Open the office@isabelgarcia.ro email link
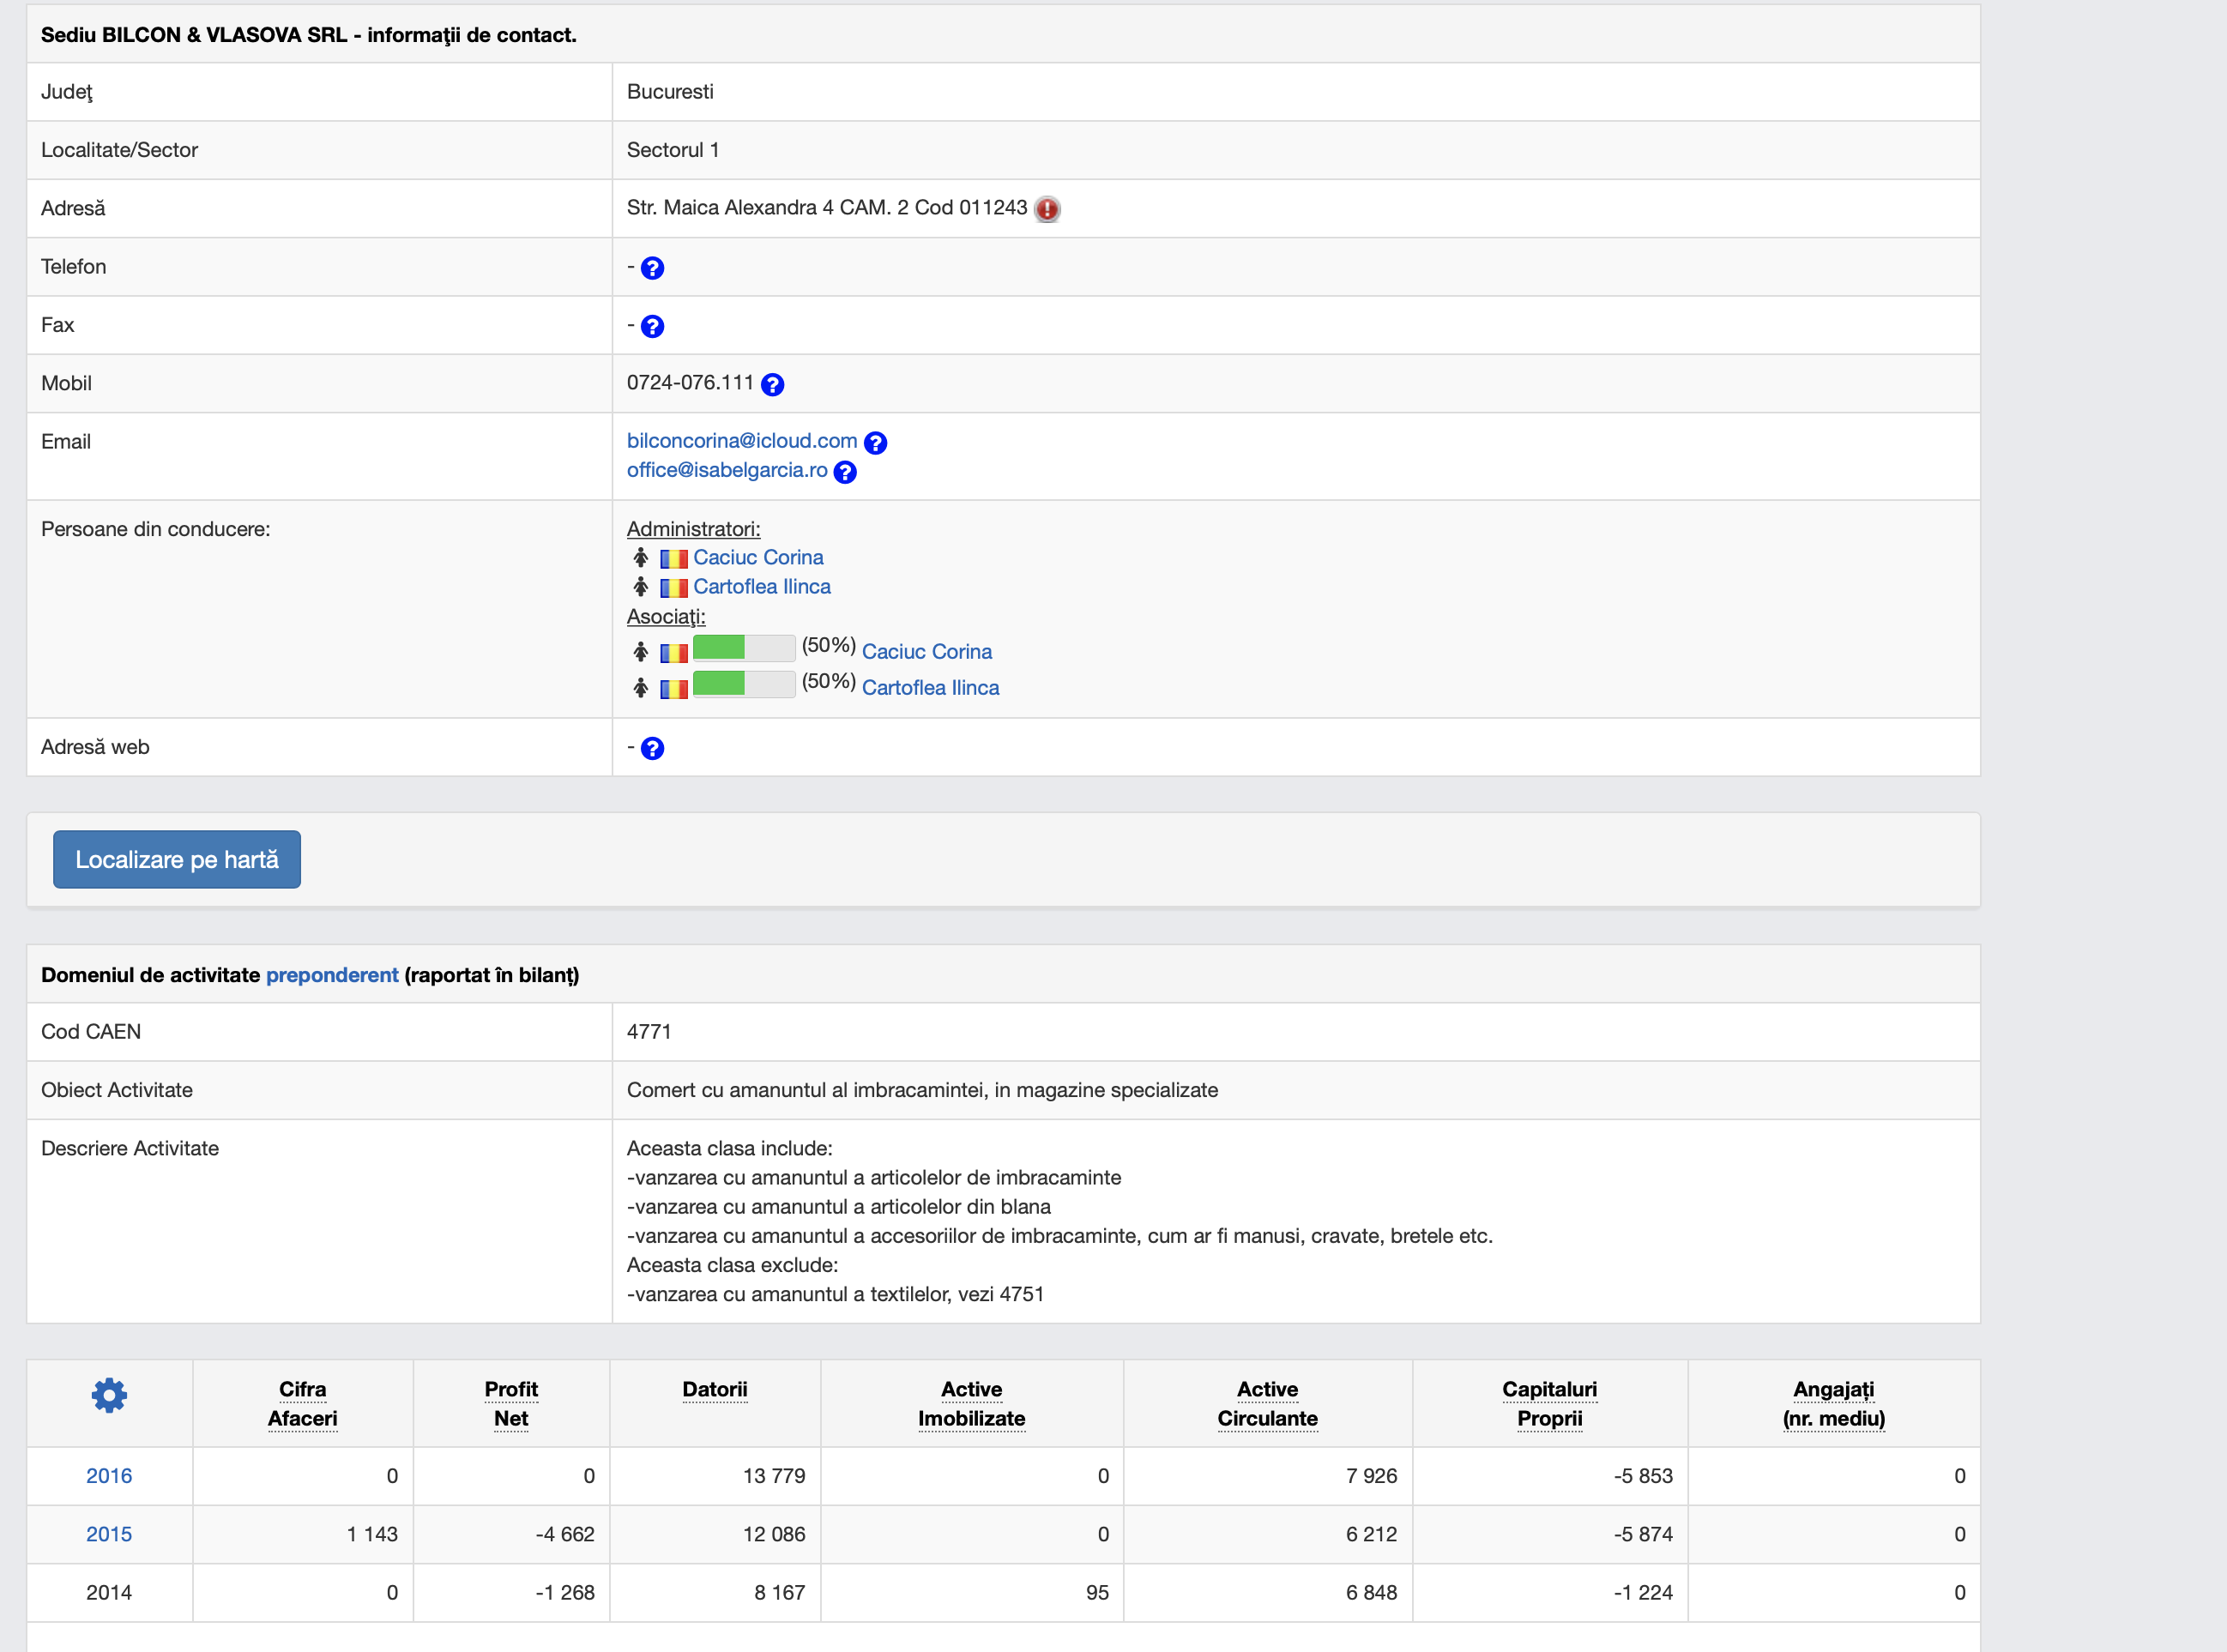Image resolution: width=2227 pixels, height=1652 pixels. [727, 470]
